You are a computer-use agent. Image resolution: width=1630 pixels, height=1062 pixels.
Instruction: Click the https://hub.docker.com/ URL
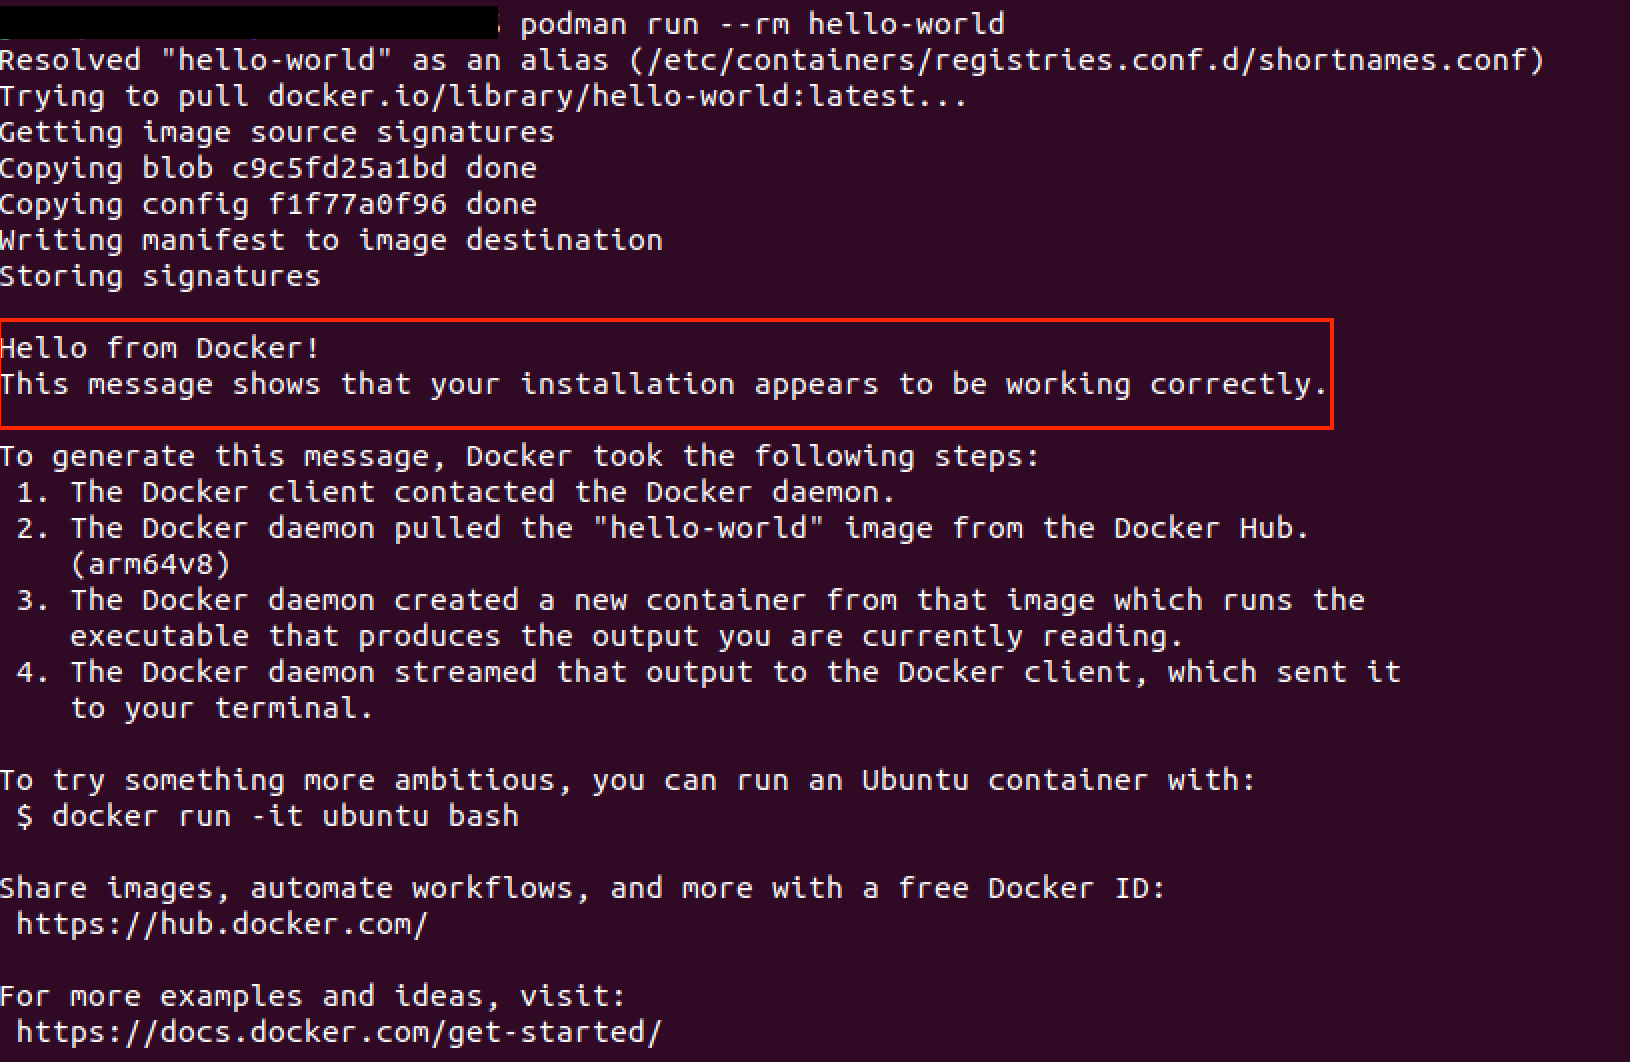(222, 924)
